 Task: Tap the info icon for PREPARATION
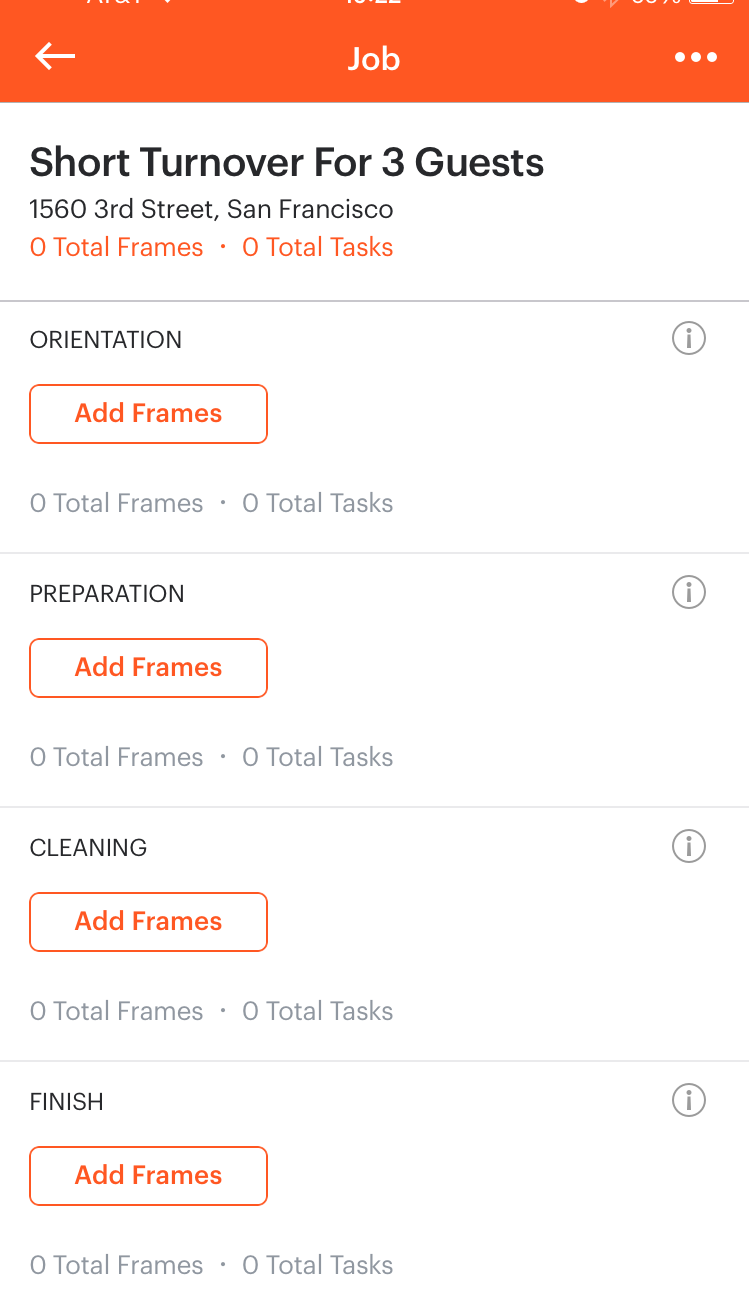[688, 593]
